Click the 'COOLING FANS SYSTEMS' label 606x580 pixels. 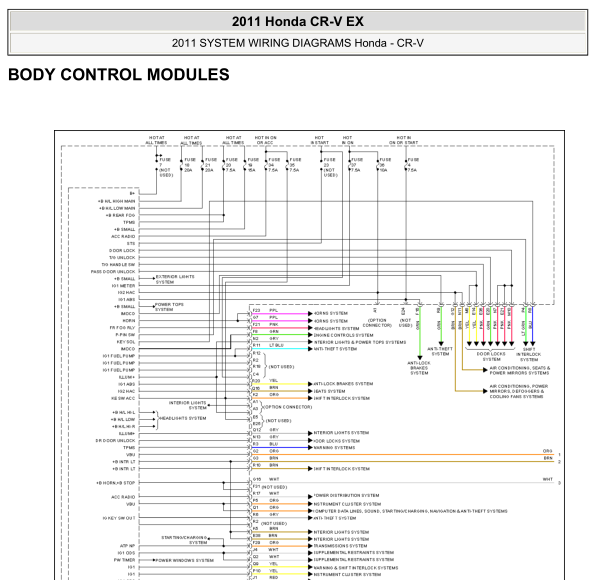point(516,396)
